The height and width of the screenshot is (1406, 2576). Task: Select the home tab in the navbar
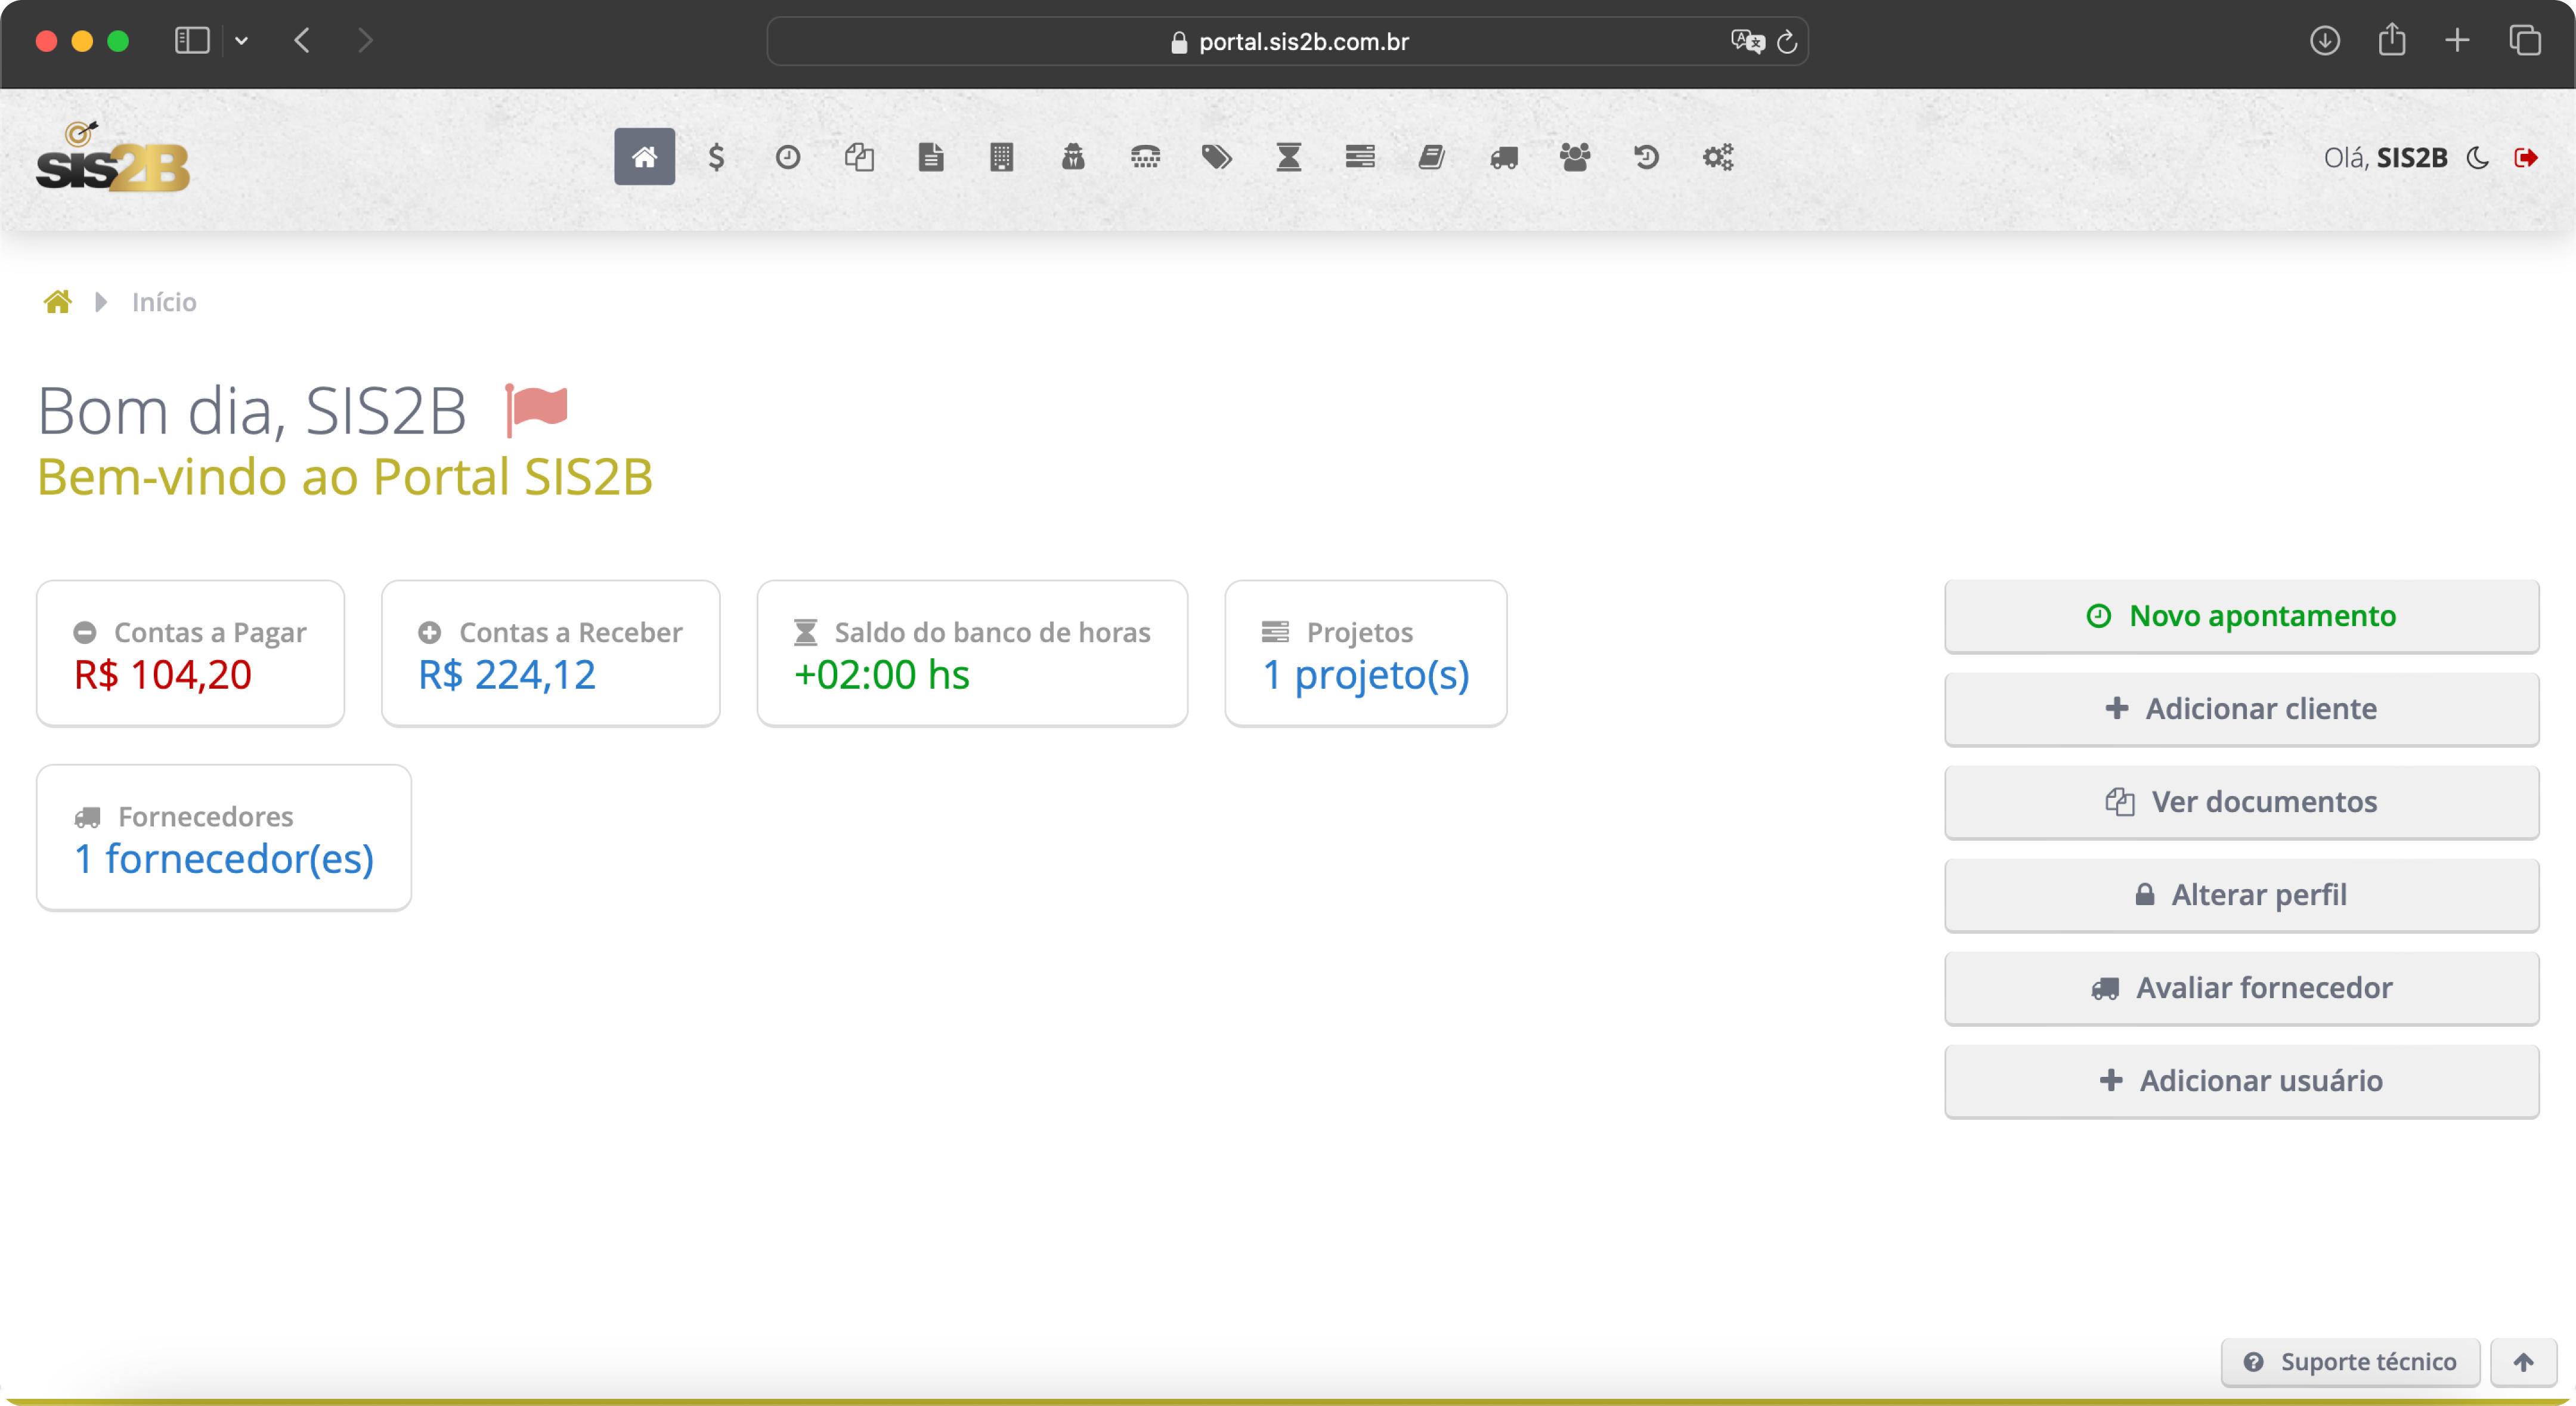pos(644,157)
